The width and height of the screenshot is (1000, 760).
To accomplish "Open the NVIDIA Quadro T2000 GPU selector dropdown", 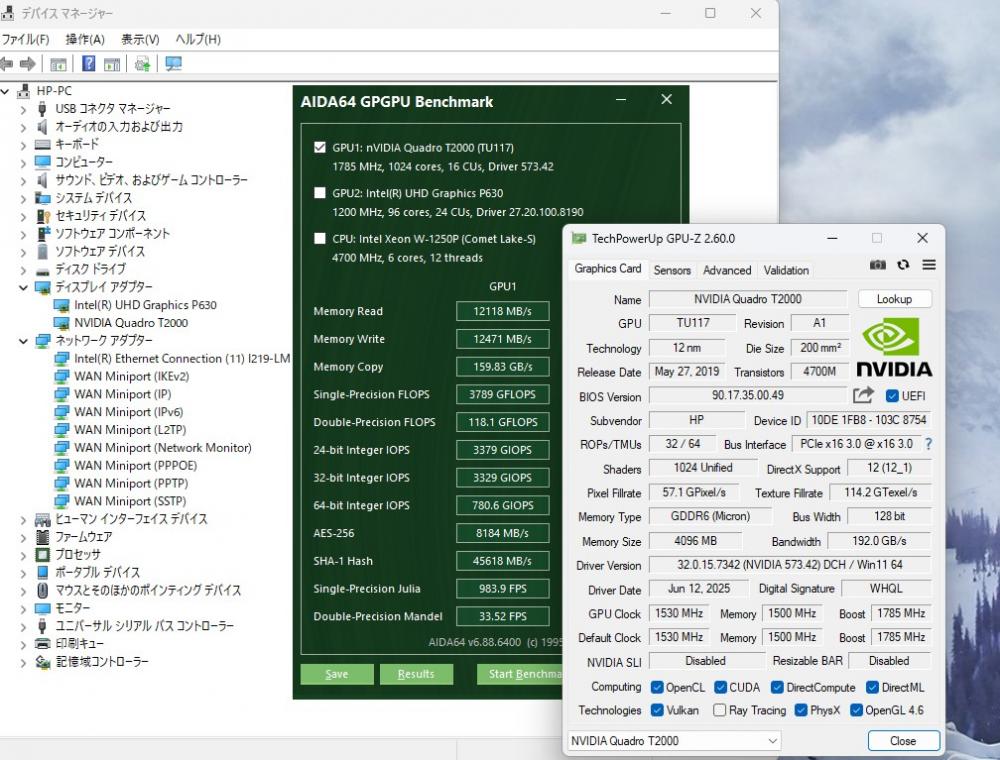I will [x=674, y=741].
